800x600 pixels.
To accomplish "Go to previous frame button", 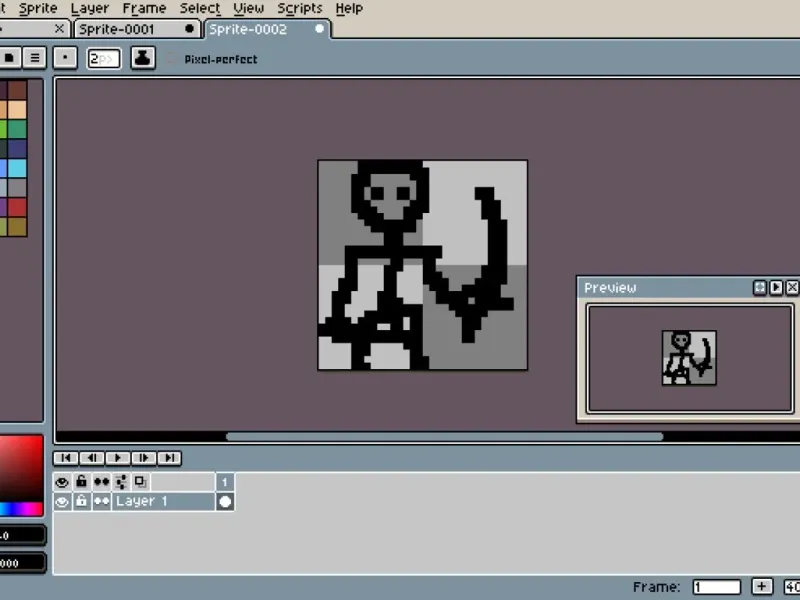I will tap(92, 458).
